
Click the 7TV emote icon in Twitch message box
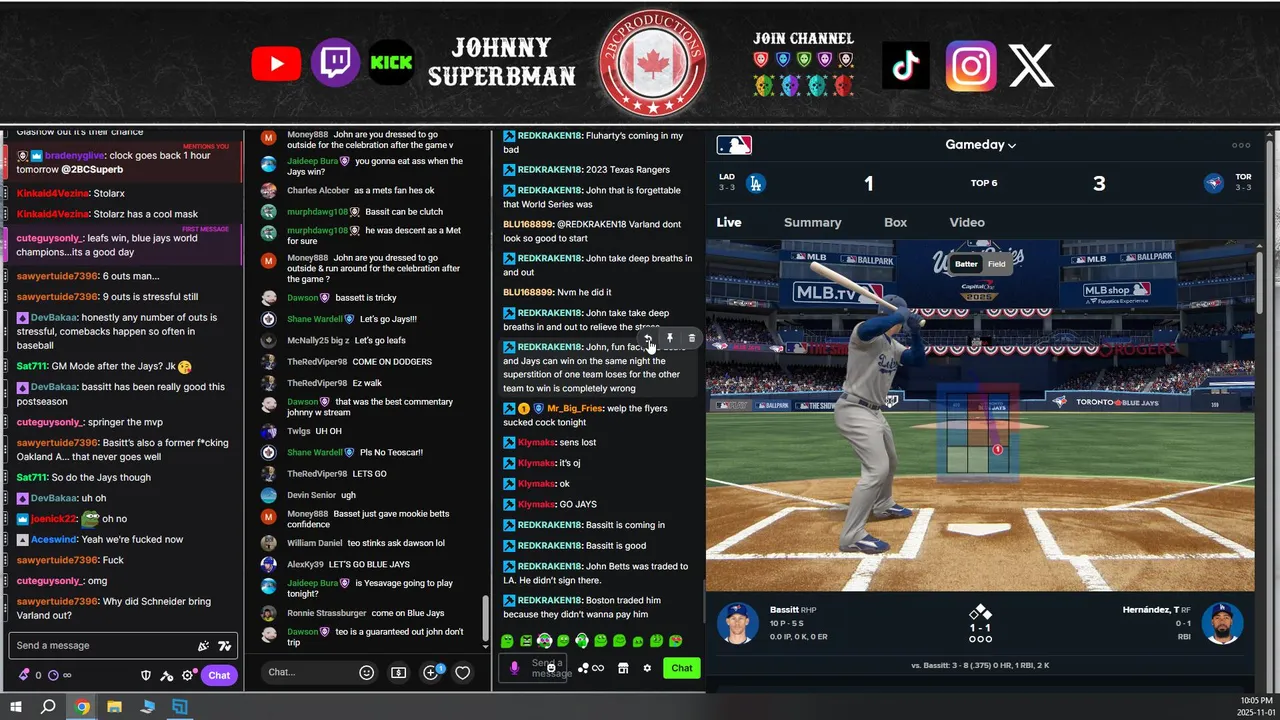(x=225, y=646)
